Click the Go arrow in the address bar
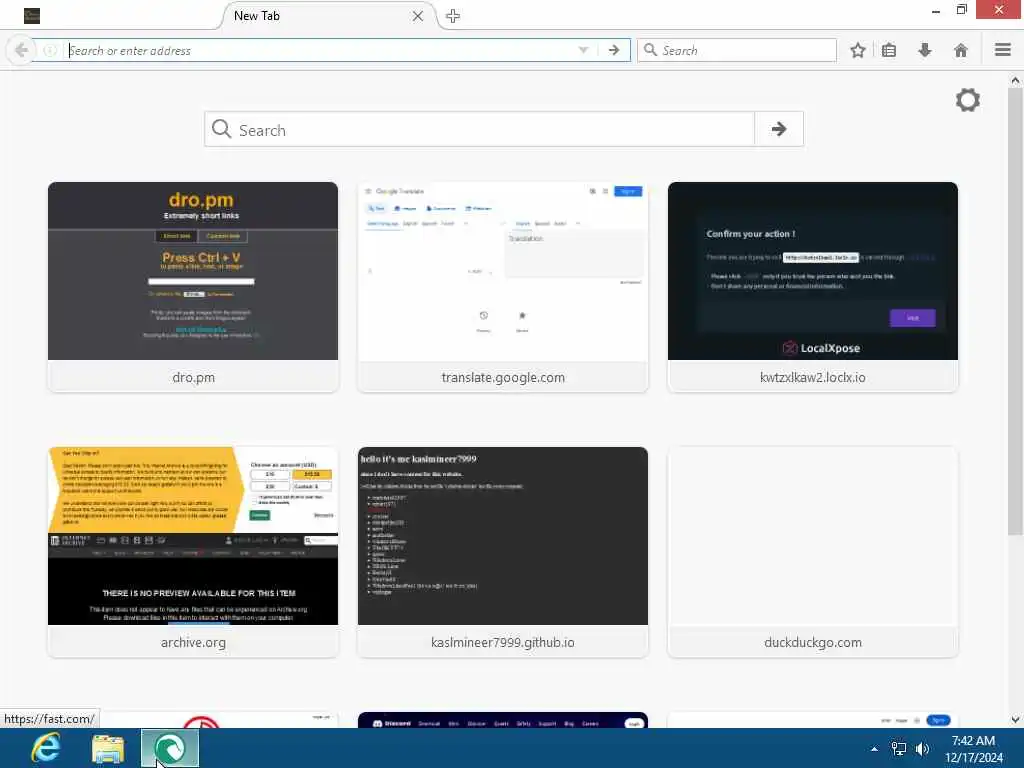This screenshot has height=768, width=1024. coord(614,50)
